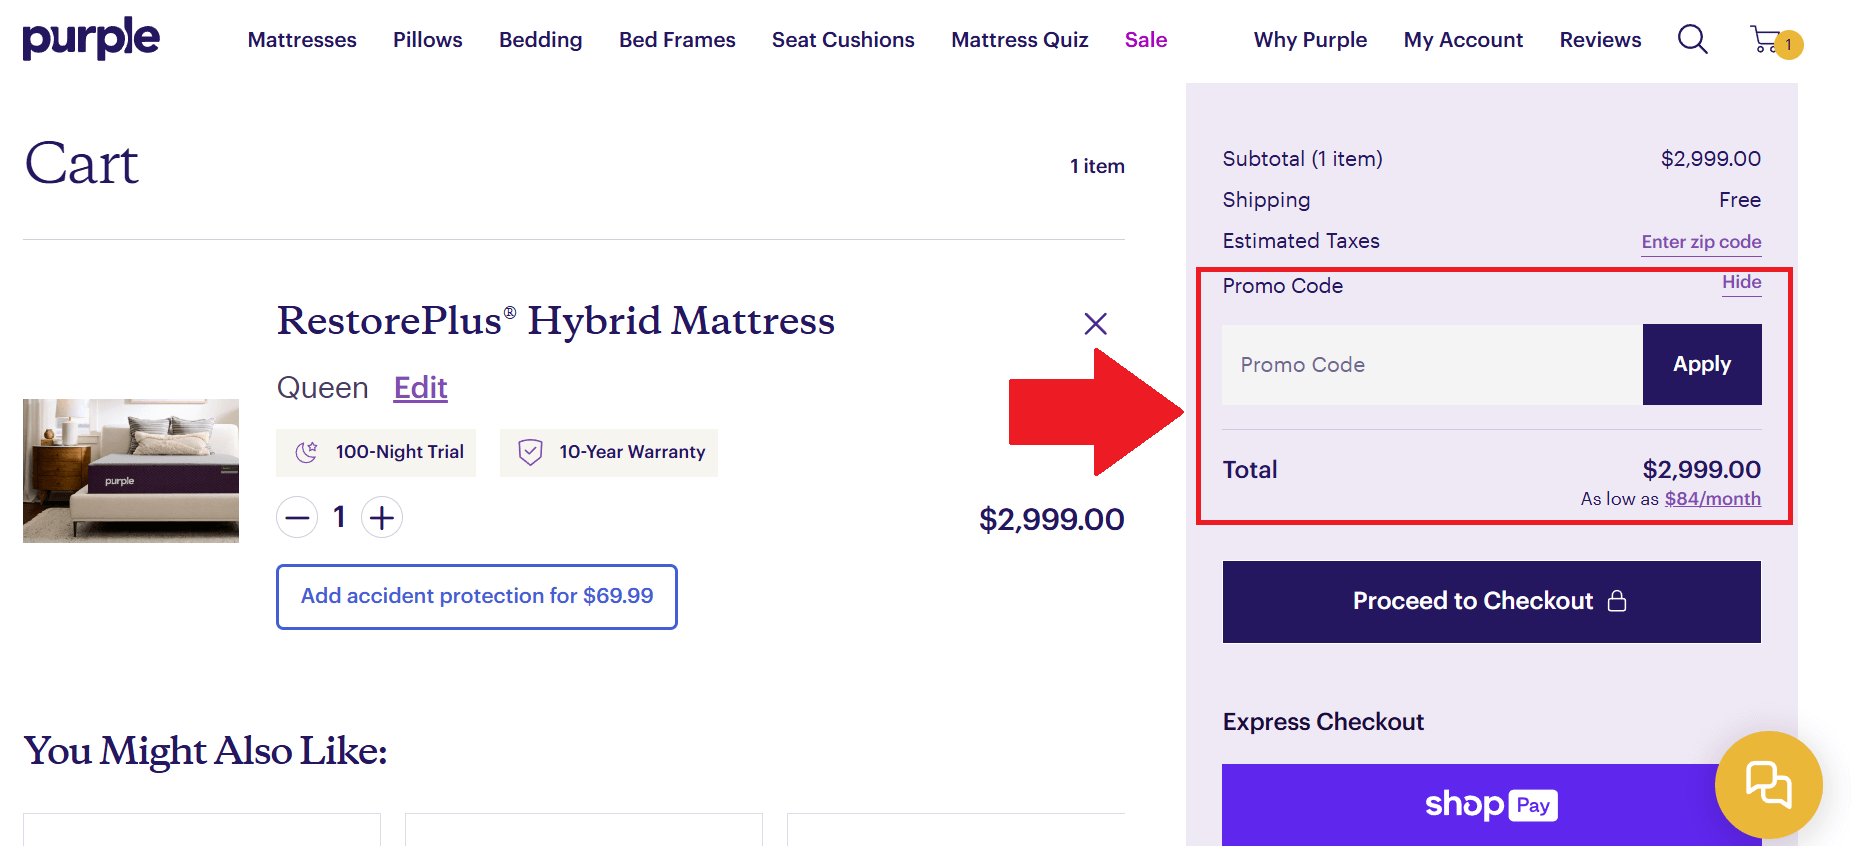The image size is (1851, 846).
Task: Click the Enter zip code link
Action: point(1701,242)
